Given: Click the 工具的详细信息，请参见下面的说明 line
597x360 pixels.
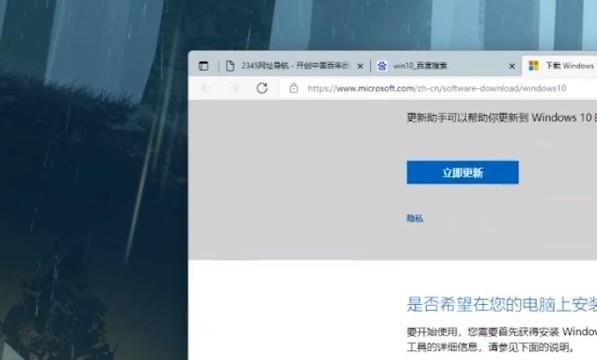Looking at the screenshot, I should (490, 347).
